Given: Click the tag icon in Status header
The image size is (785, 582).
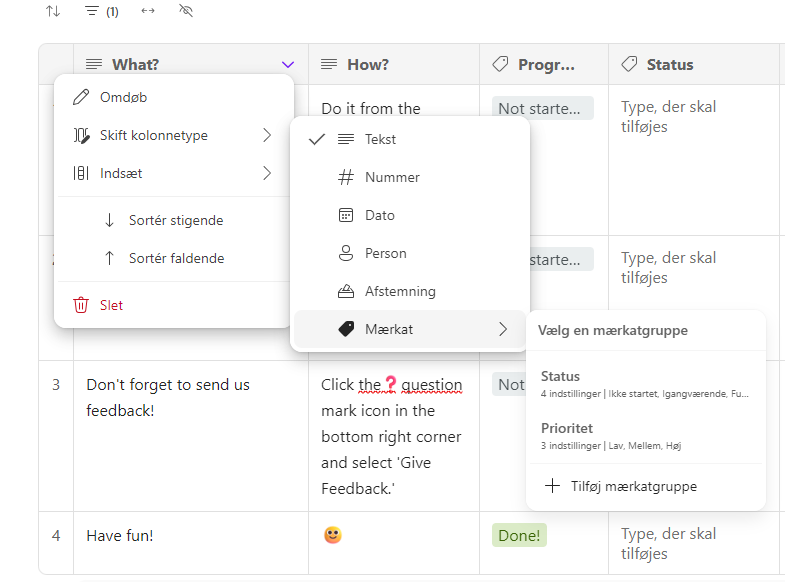Looking at the screenshot, I should pyautogui.click(x=629, y=64).
